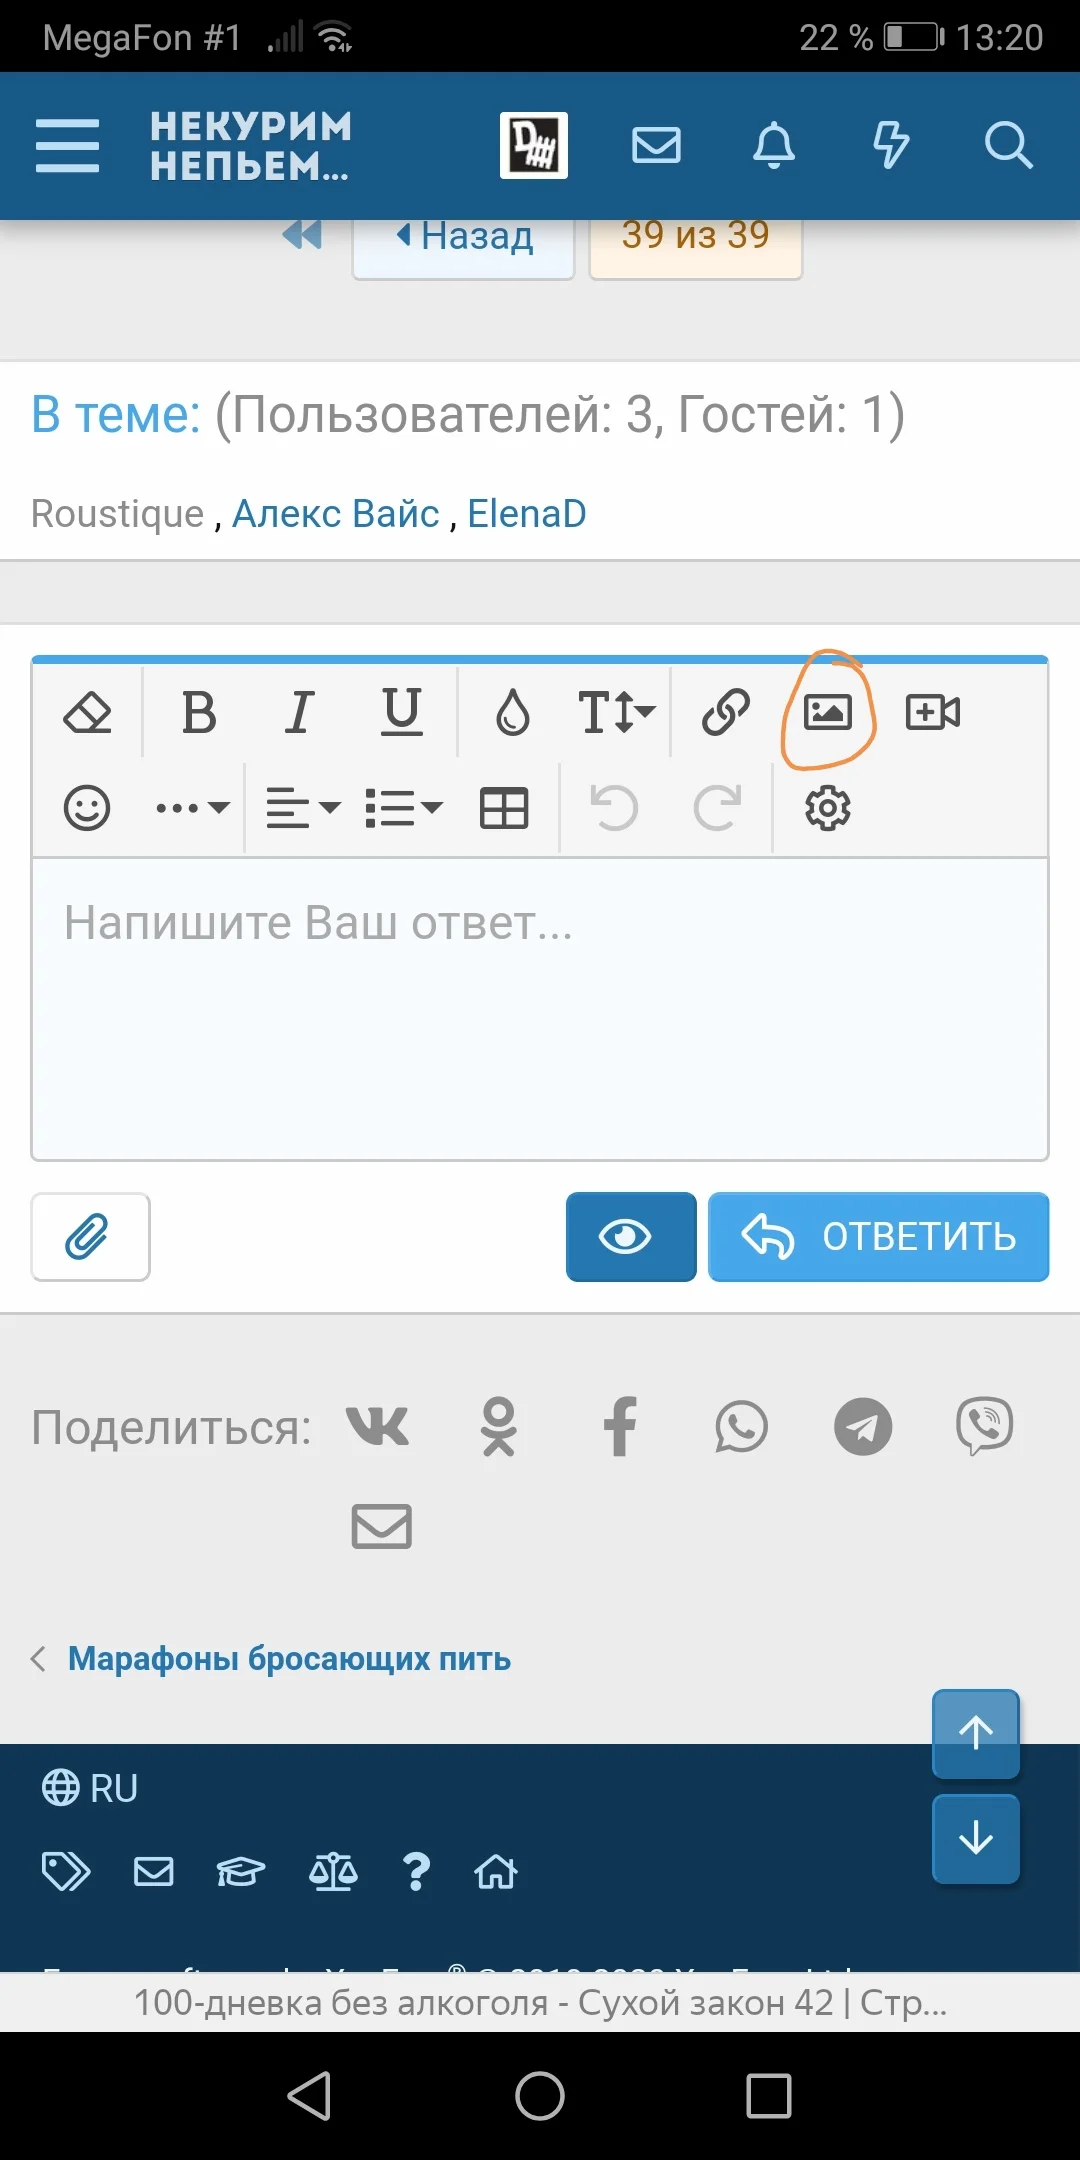Open page selector 39 из 39
Screen dimensions: 1080x2160
tap(696, 240)
